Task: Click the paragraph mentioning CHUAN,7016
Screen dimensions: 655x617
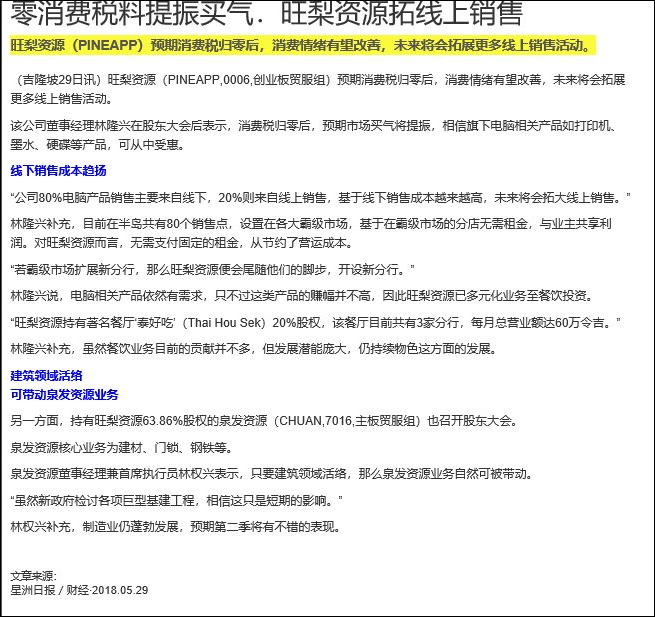Action: pyautogui.click(x=264, y=421)
